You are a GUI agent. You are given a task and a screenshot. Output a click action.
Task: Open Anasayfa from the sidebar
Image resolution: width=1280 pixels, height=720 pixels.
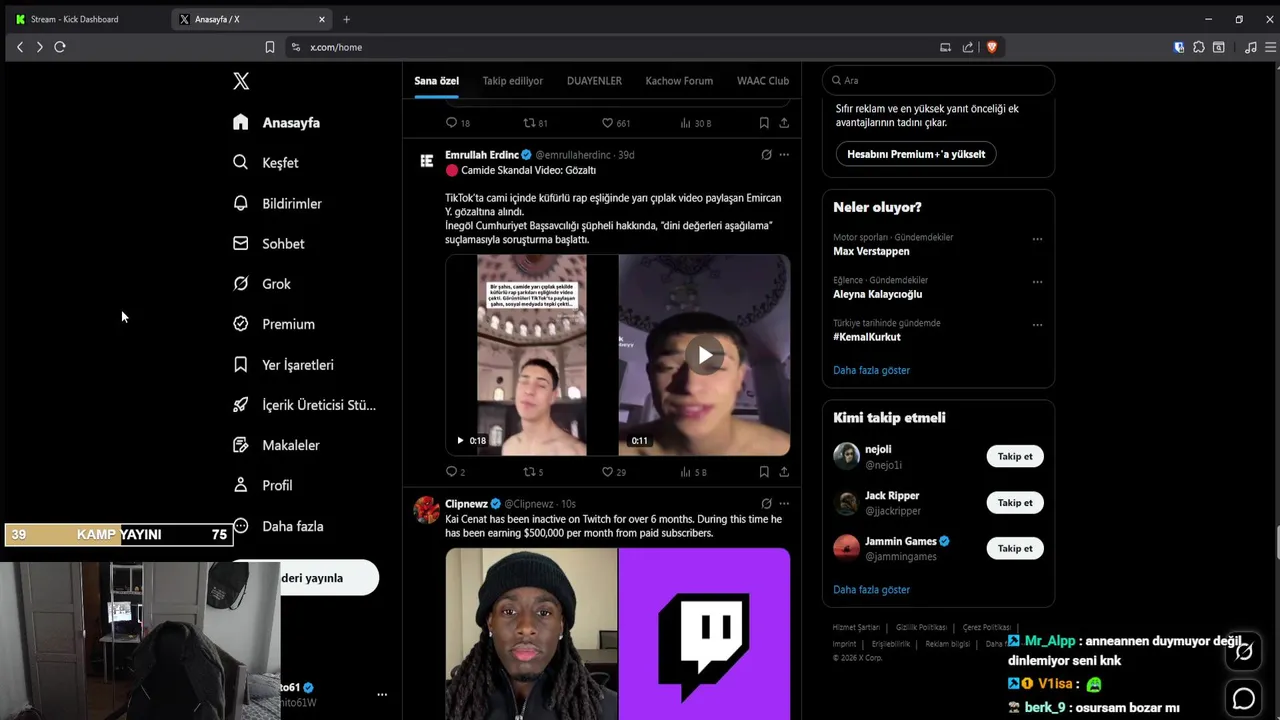pyautogui.click(x=277, y=122)
